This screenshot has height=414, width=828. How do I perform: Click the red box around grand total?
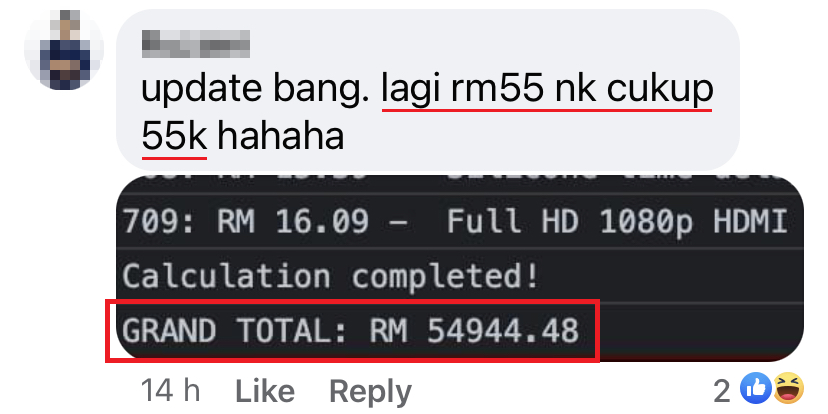(353, 331)
